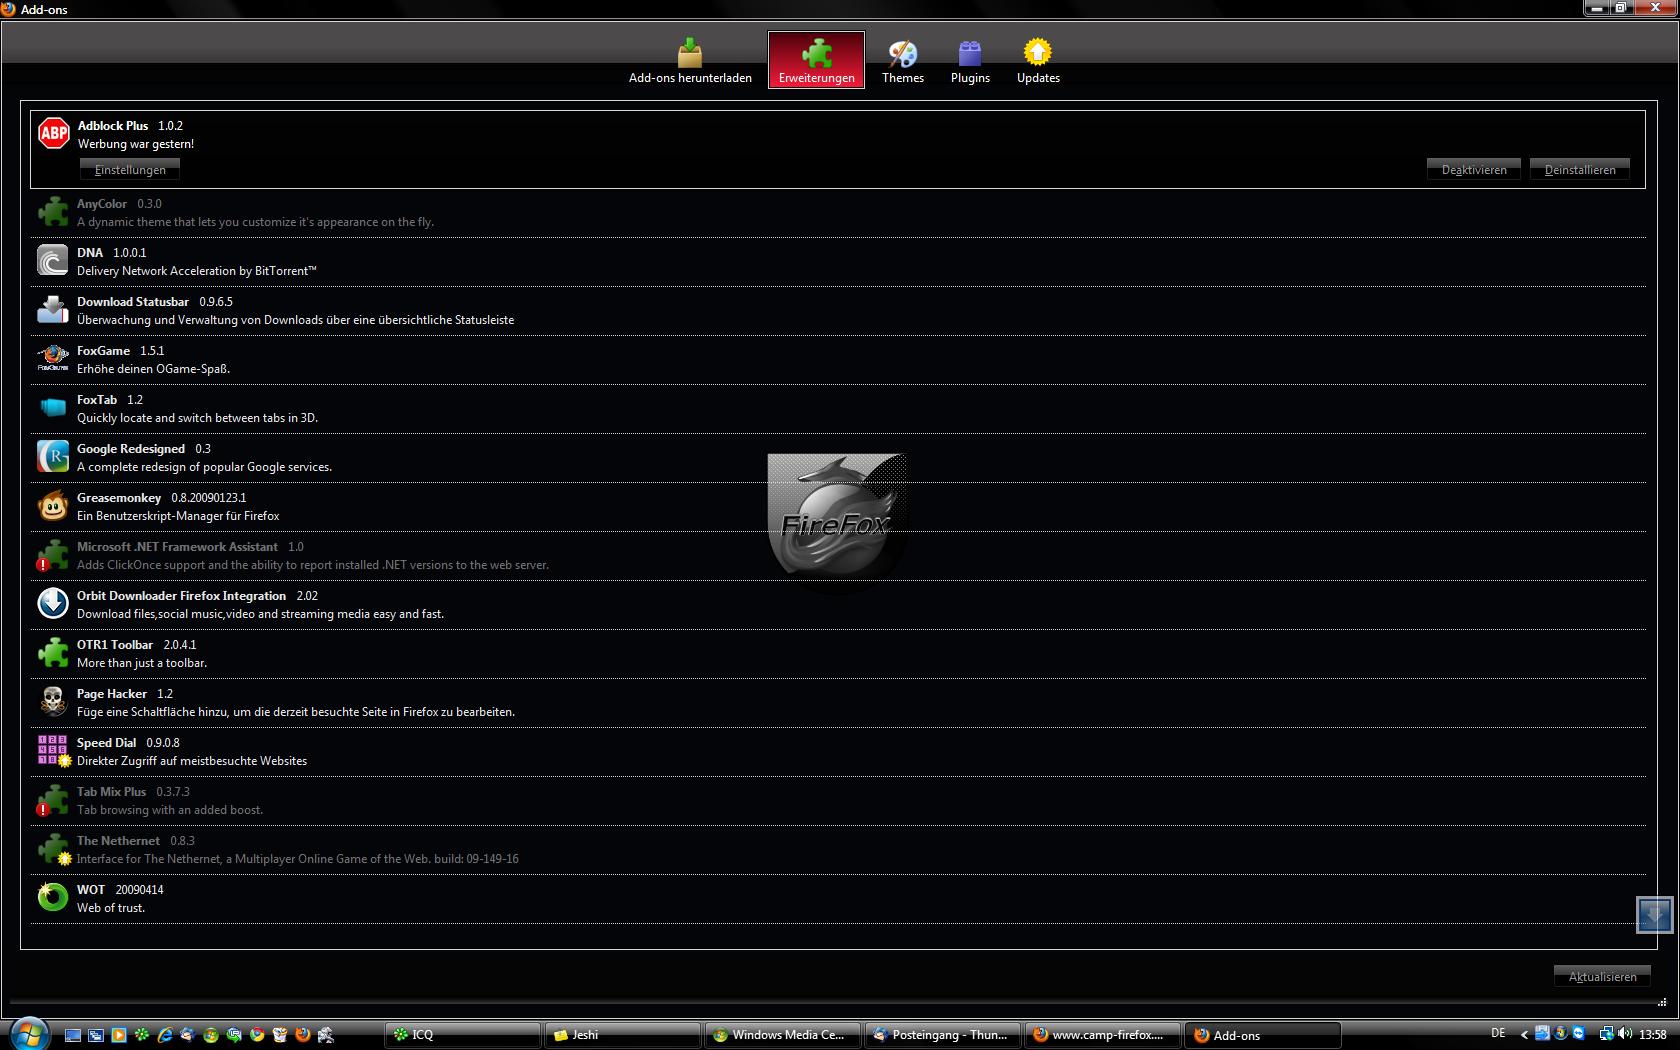Open the volume control in tray

1625,1034
